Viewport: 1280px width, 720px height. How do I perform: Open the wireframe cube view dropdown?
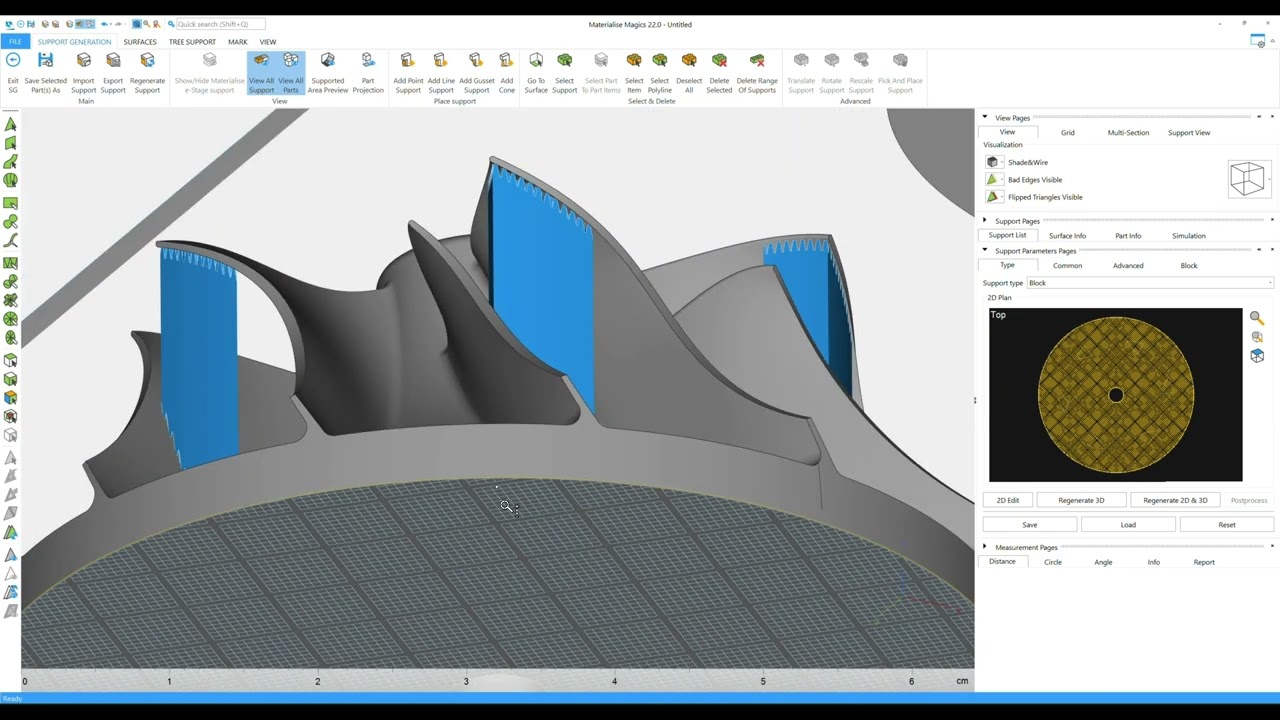pyautogui.click(x=1248, y=179)
